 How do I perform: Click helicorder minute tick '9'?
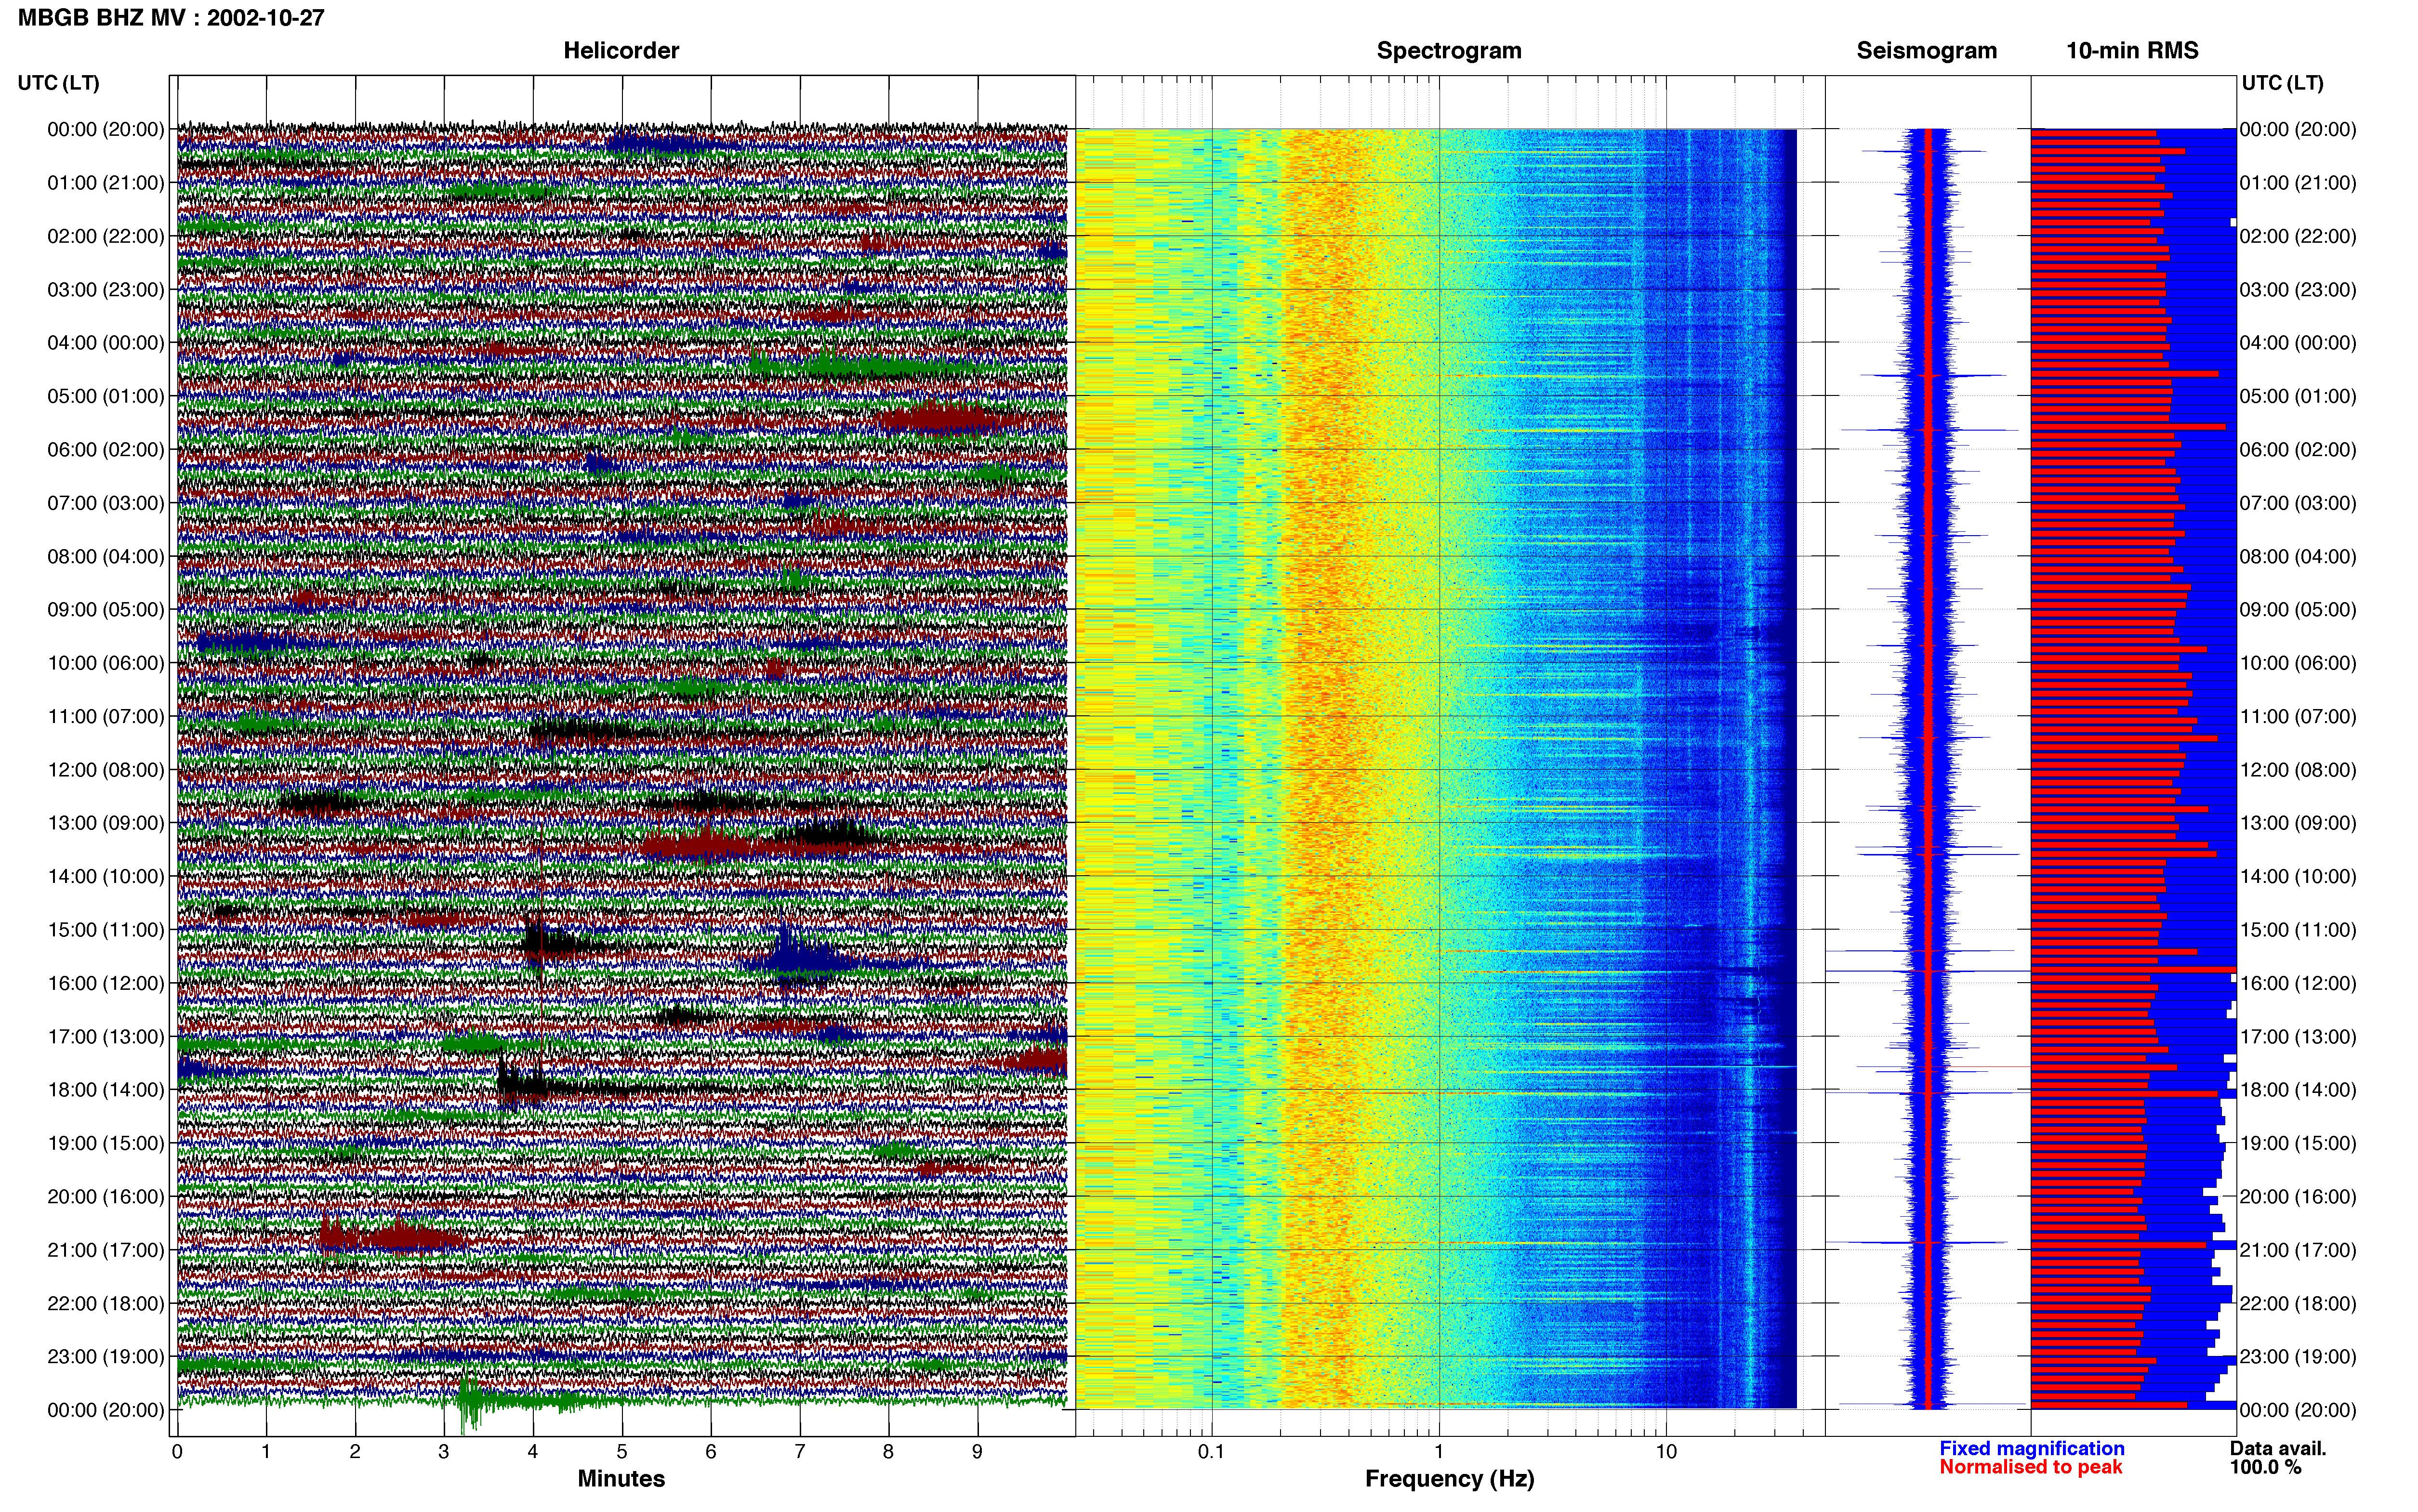(978, 1452)
